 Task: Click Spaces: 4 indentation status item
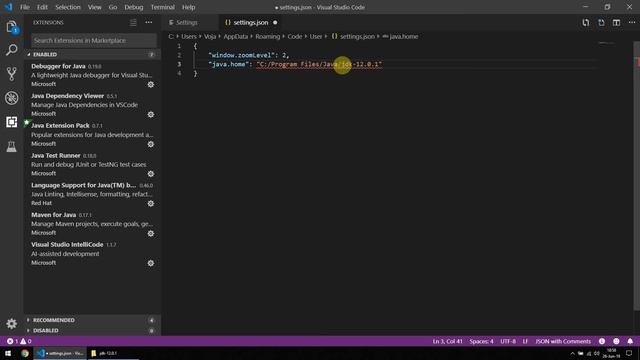tap(481, 341)
